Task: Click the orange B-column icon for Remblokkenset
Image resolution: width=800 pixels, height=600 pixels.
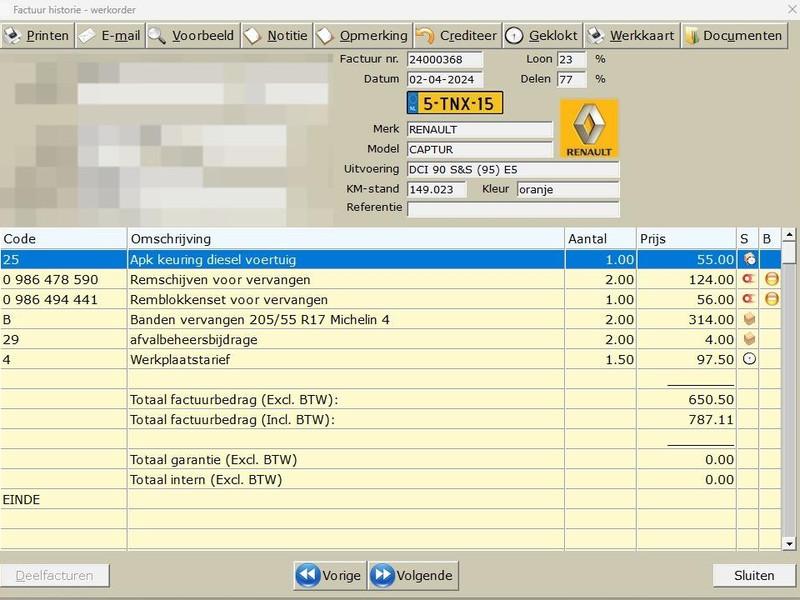Action: click(x=771, y=300)
